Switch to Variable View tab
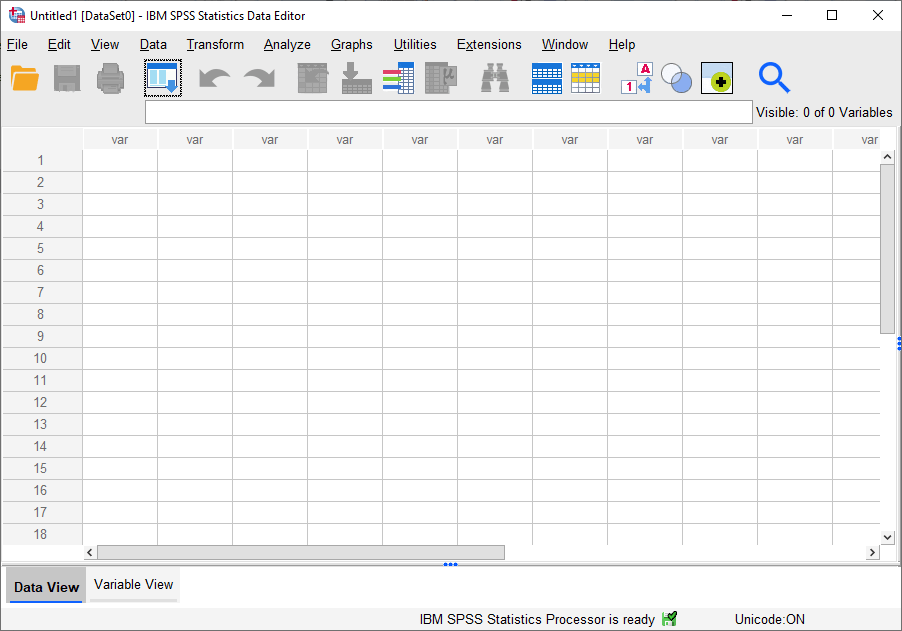Image resolution: width=902 pixels, height=631 pixels. coord(133,584)
